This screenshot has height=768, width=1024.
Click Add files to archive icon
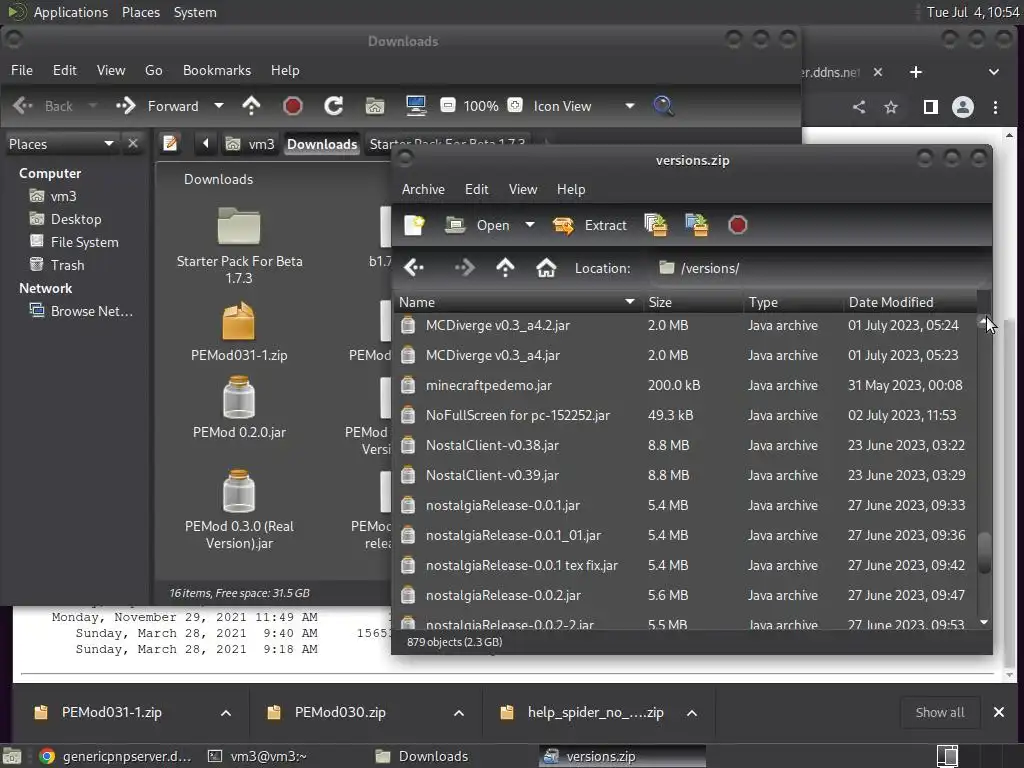[656, 225]
